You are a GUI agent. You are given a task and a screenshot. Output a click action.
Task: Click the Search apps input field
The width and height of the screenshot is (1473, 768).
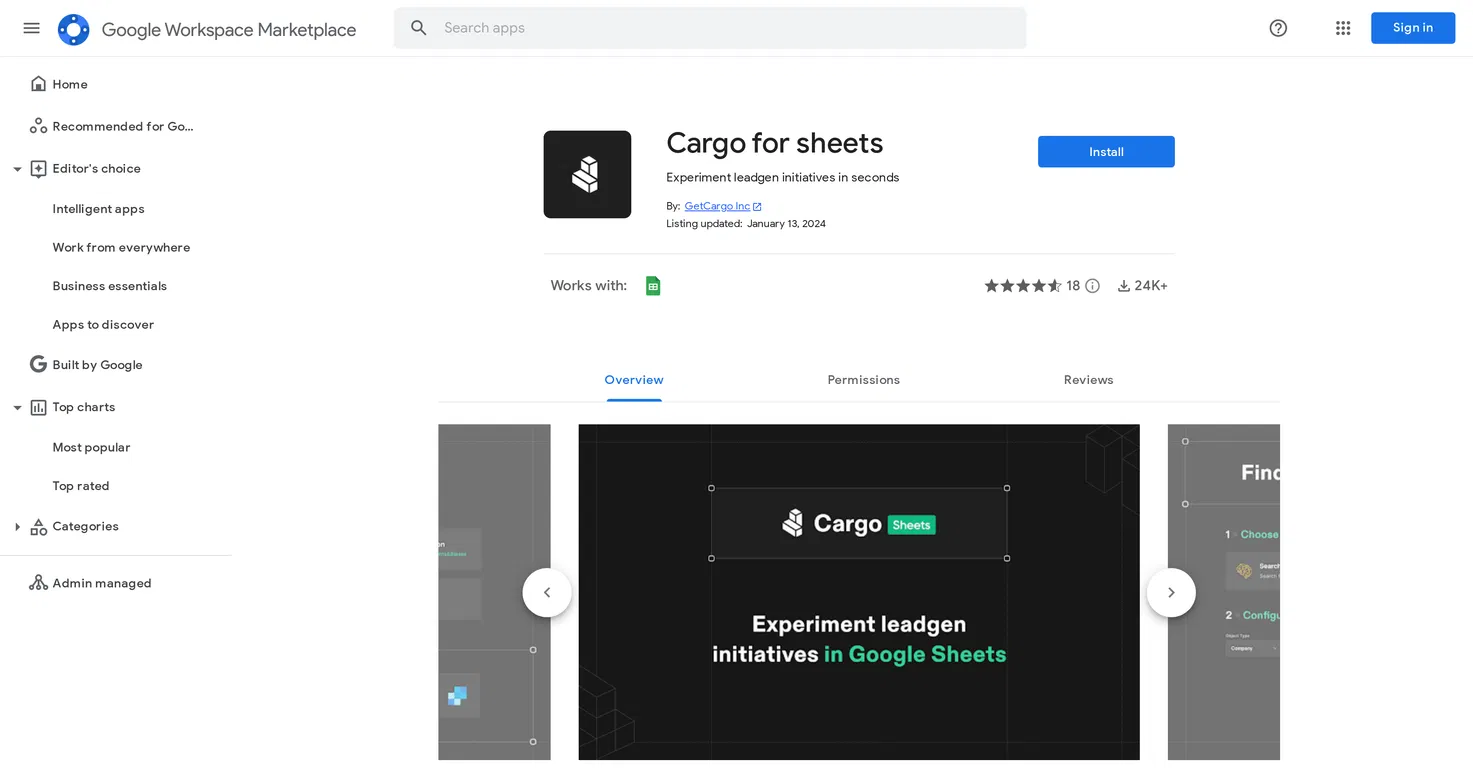[710, 28]
